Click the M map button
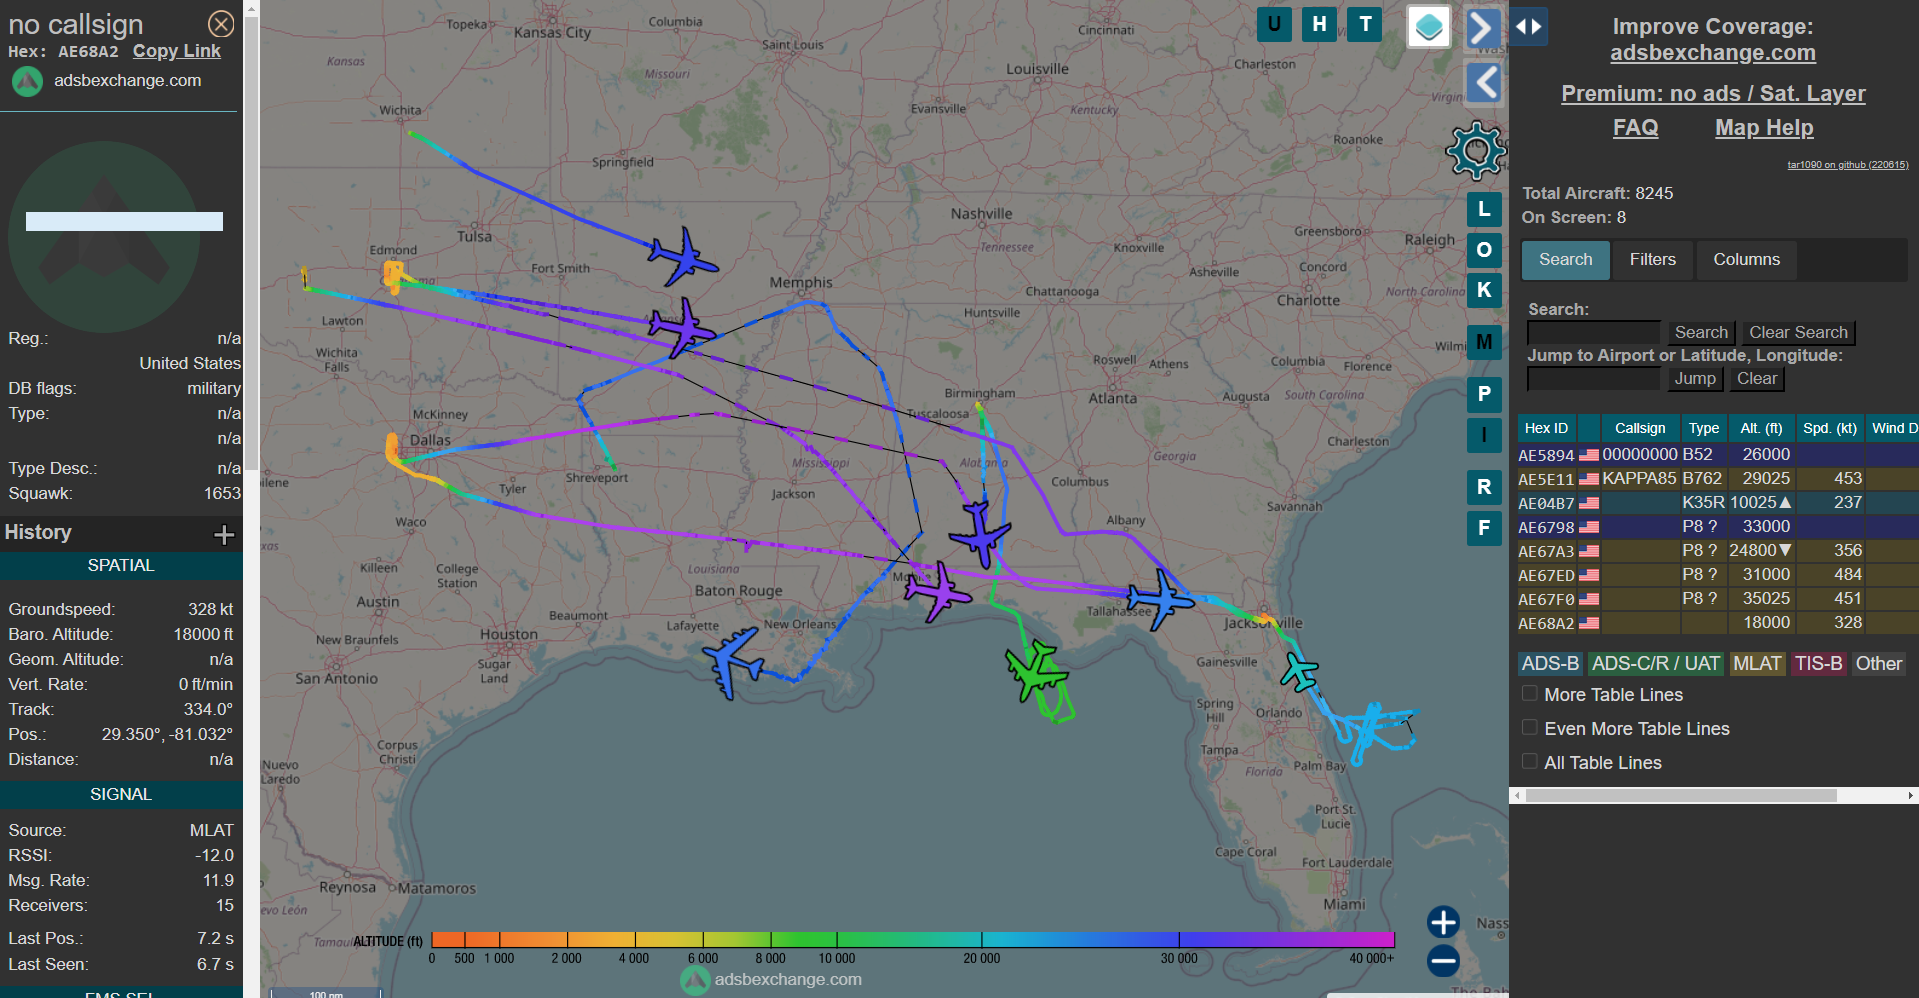Viewport: 1919px width, 998px height. point(1484,343)
